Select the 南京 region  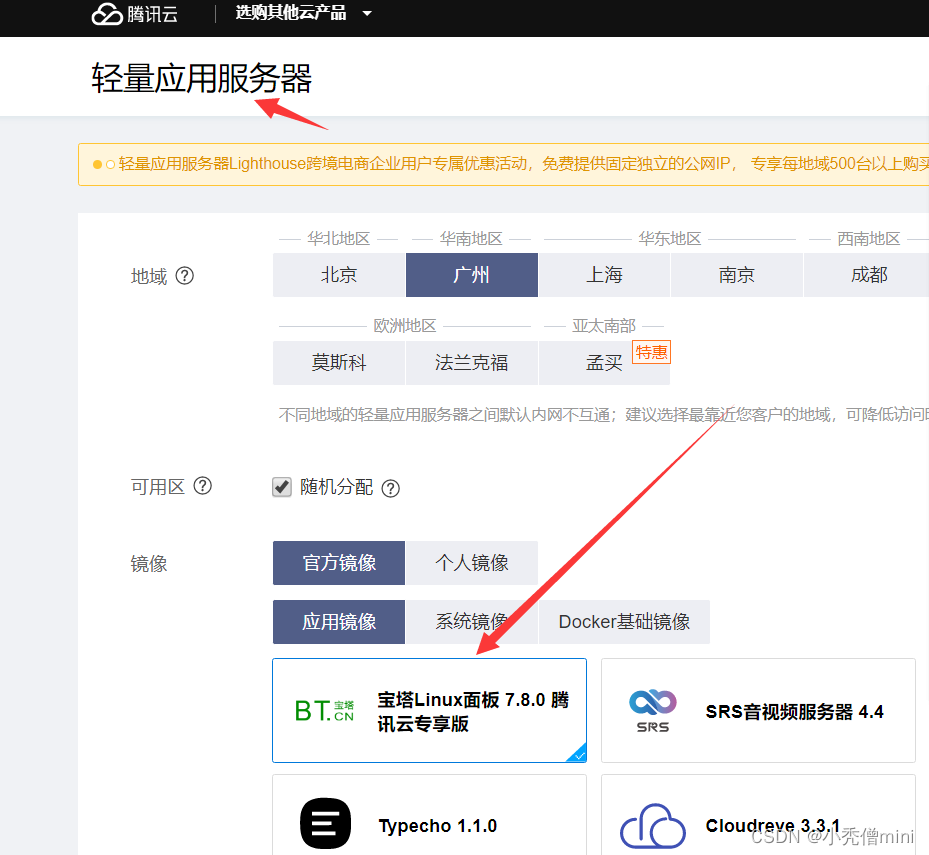click(x=736, y=275)
